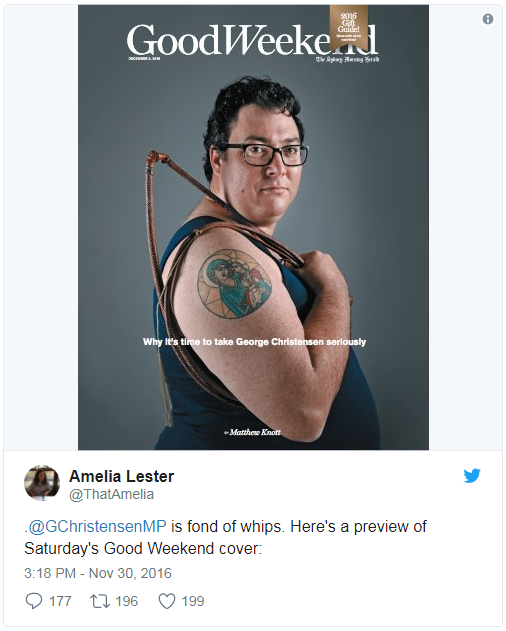Click the 2016 Gift Guide gold badge
This screenshot has height=631, width=506.
[x=349, y=27]
